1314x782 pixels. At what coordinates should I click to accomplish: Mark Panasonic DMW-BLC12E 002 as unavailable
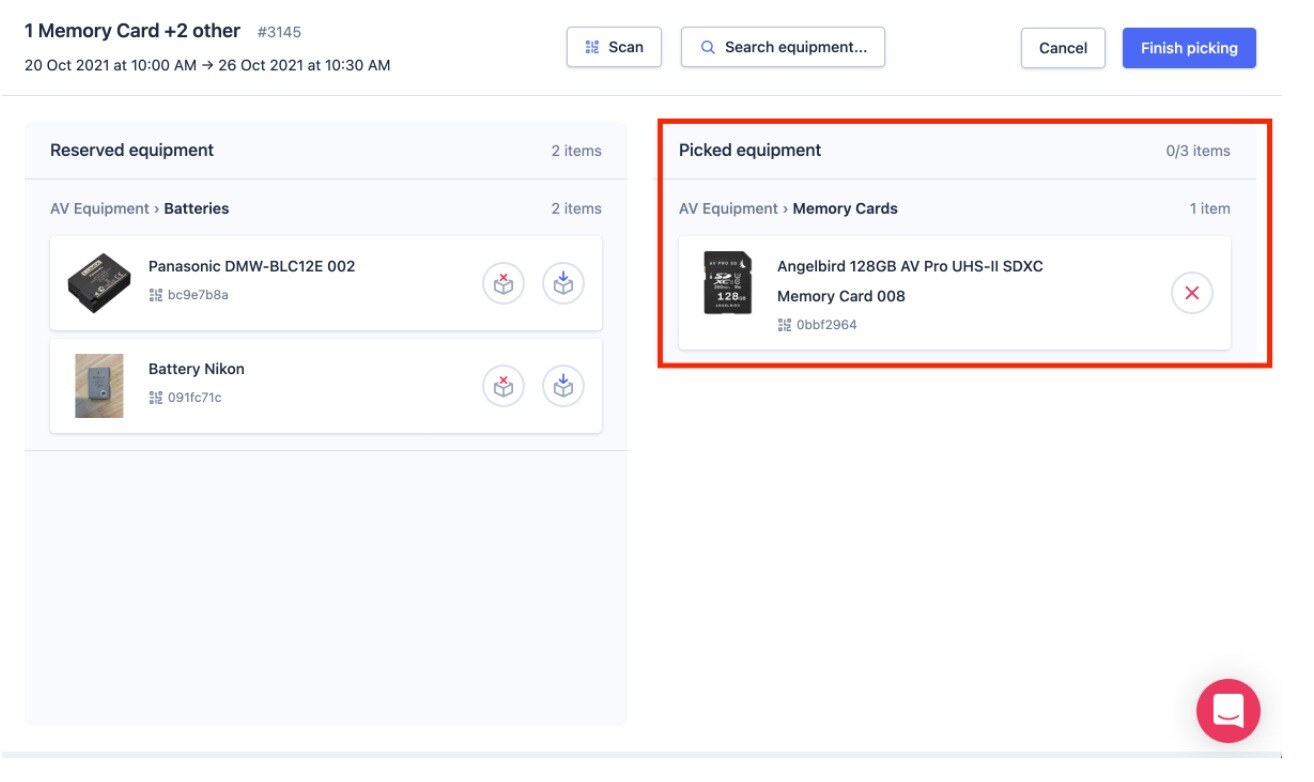click(x=504, y=284)
